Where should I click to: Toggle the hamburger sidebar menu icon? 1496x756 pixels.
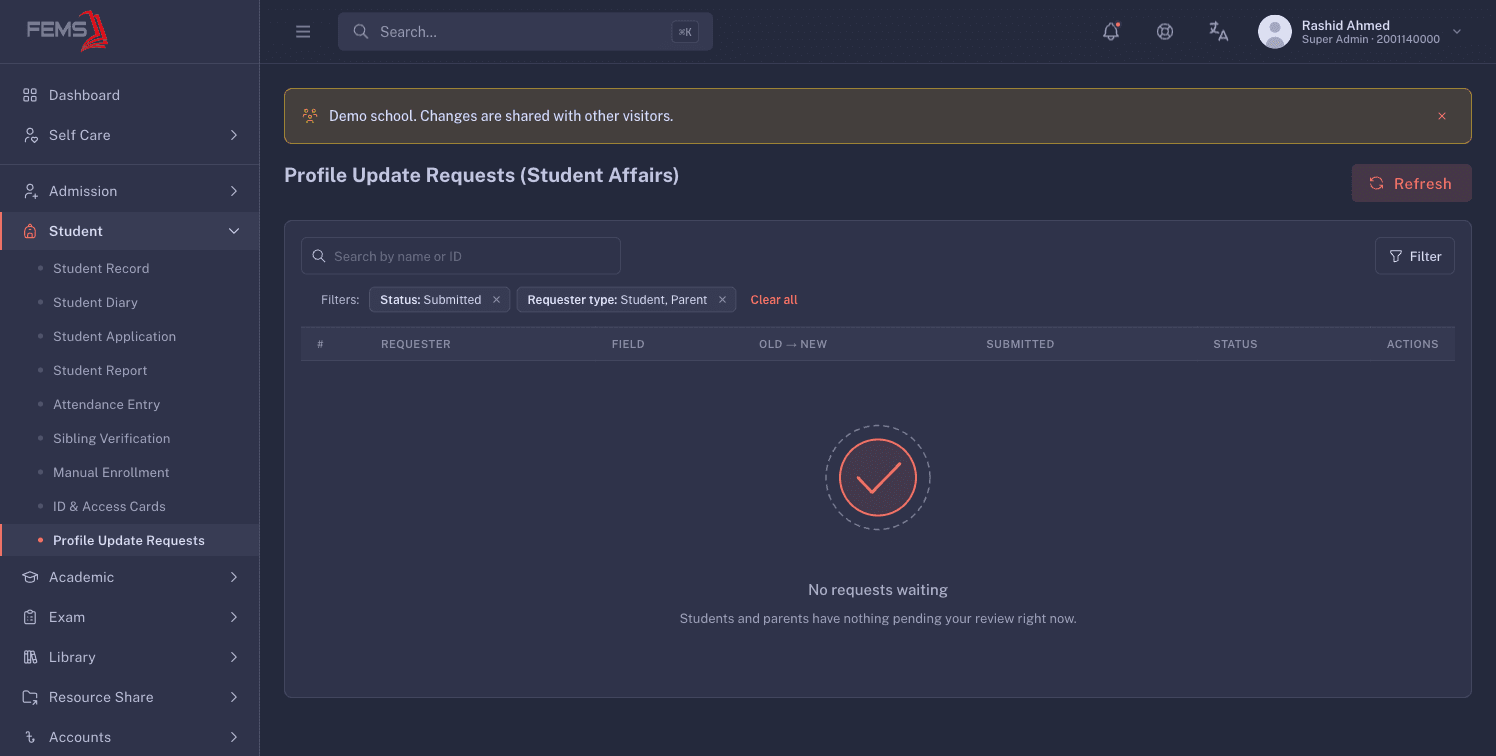[303, 32]
